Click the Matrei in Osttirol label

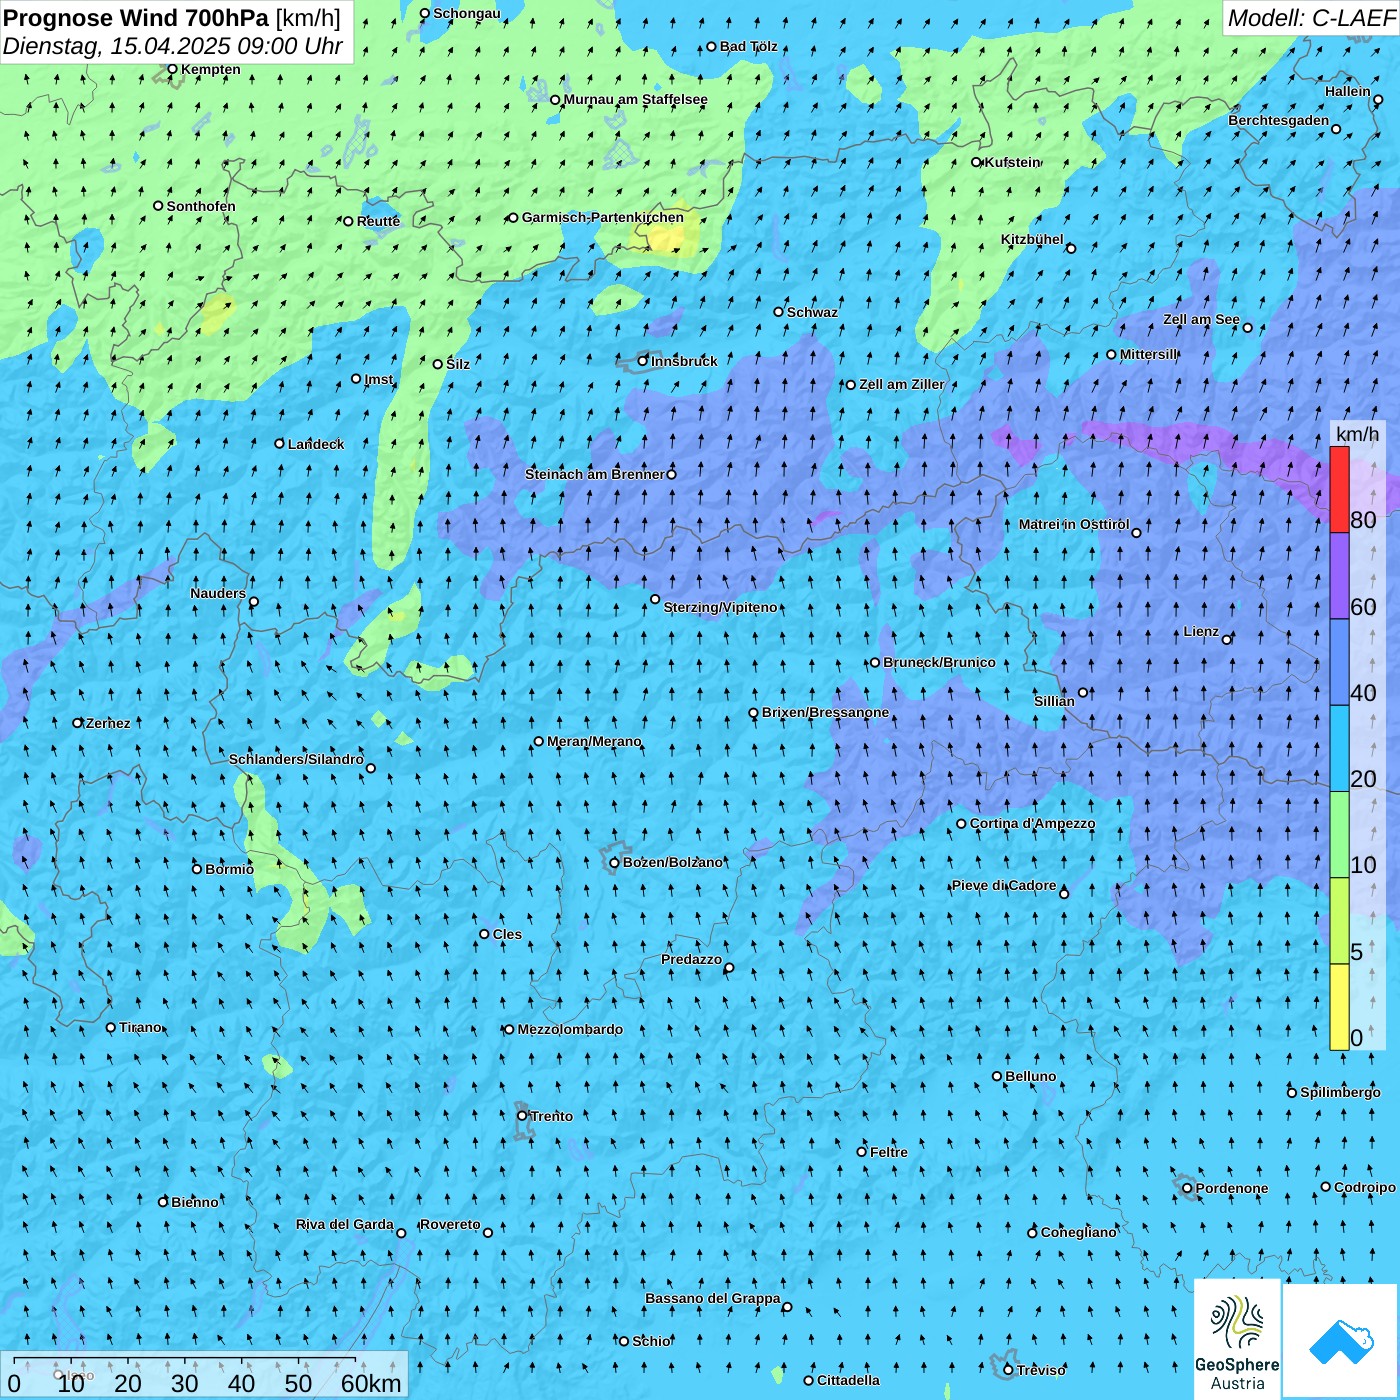pos(1074,524)
